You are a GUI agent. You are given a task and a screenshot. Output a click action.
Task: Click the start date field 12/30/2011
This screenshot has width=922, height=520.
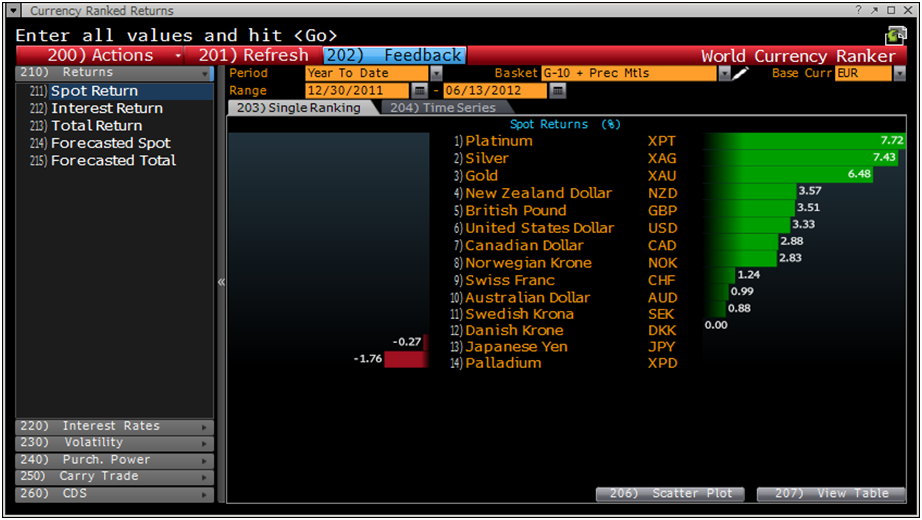357,91
